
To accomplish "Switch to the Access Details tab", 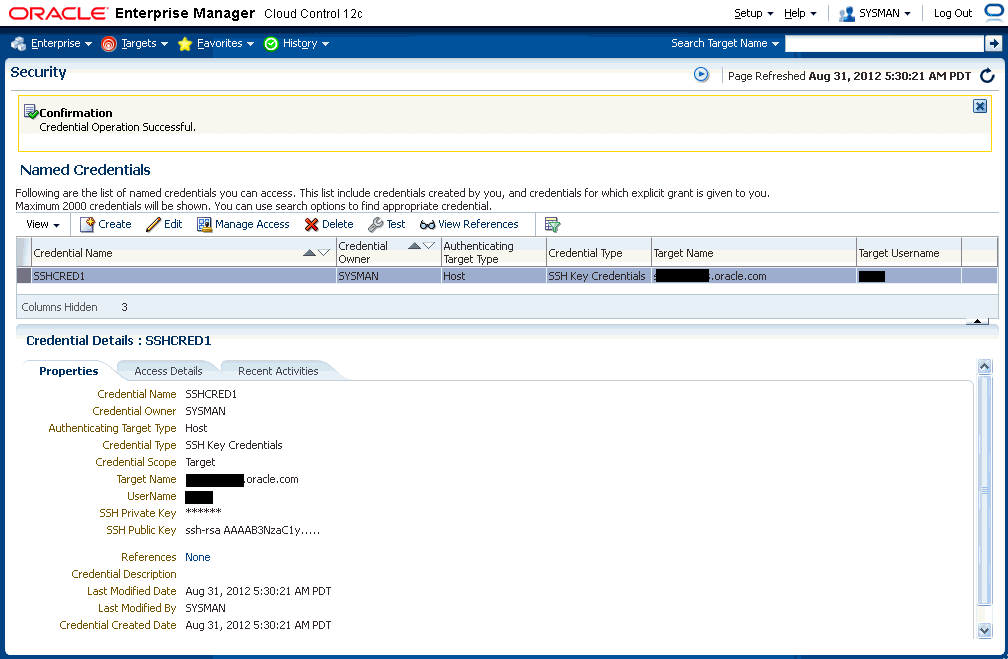I will pos(168,371).
